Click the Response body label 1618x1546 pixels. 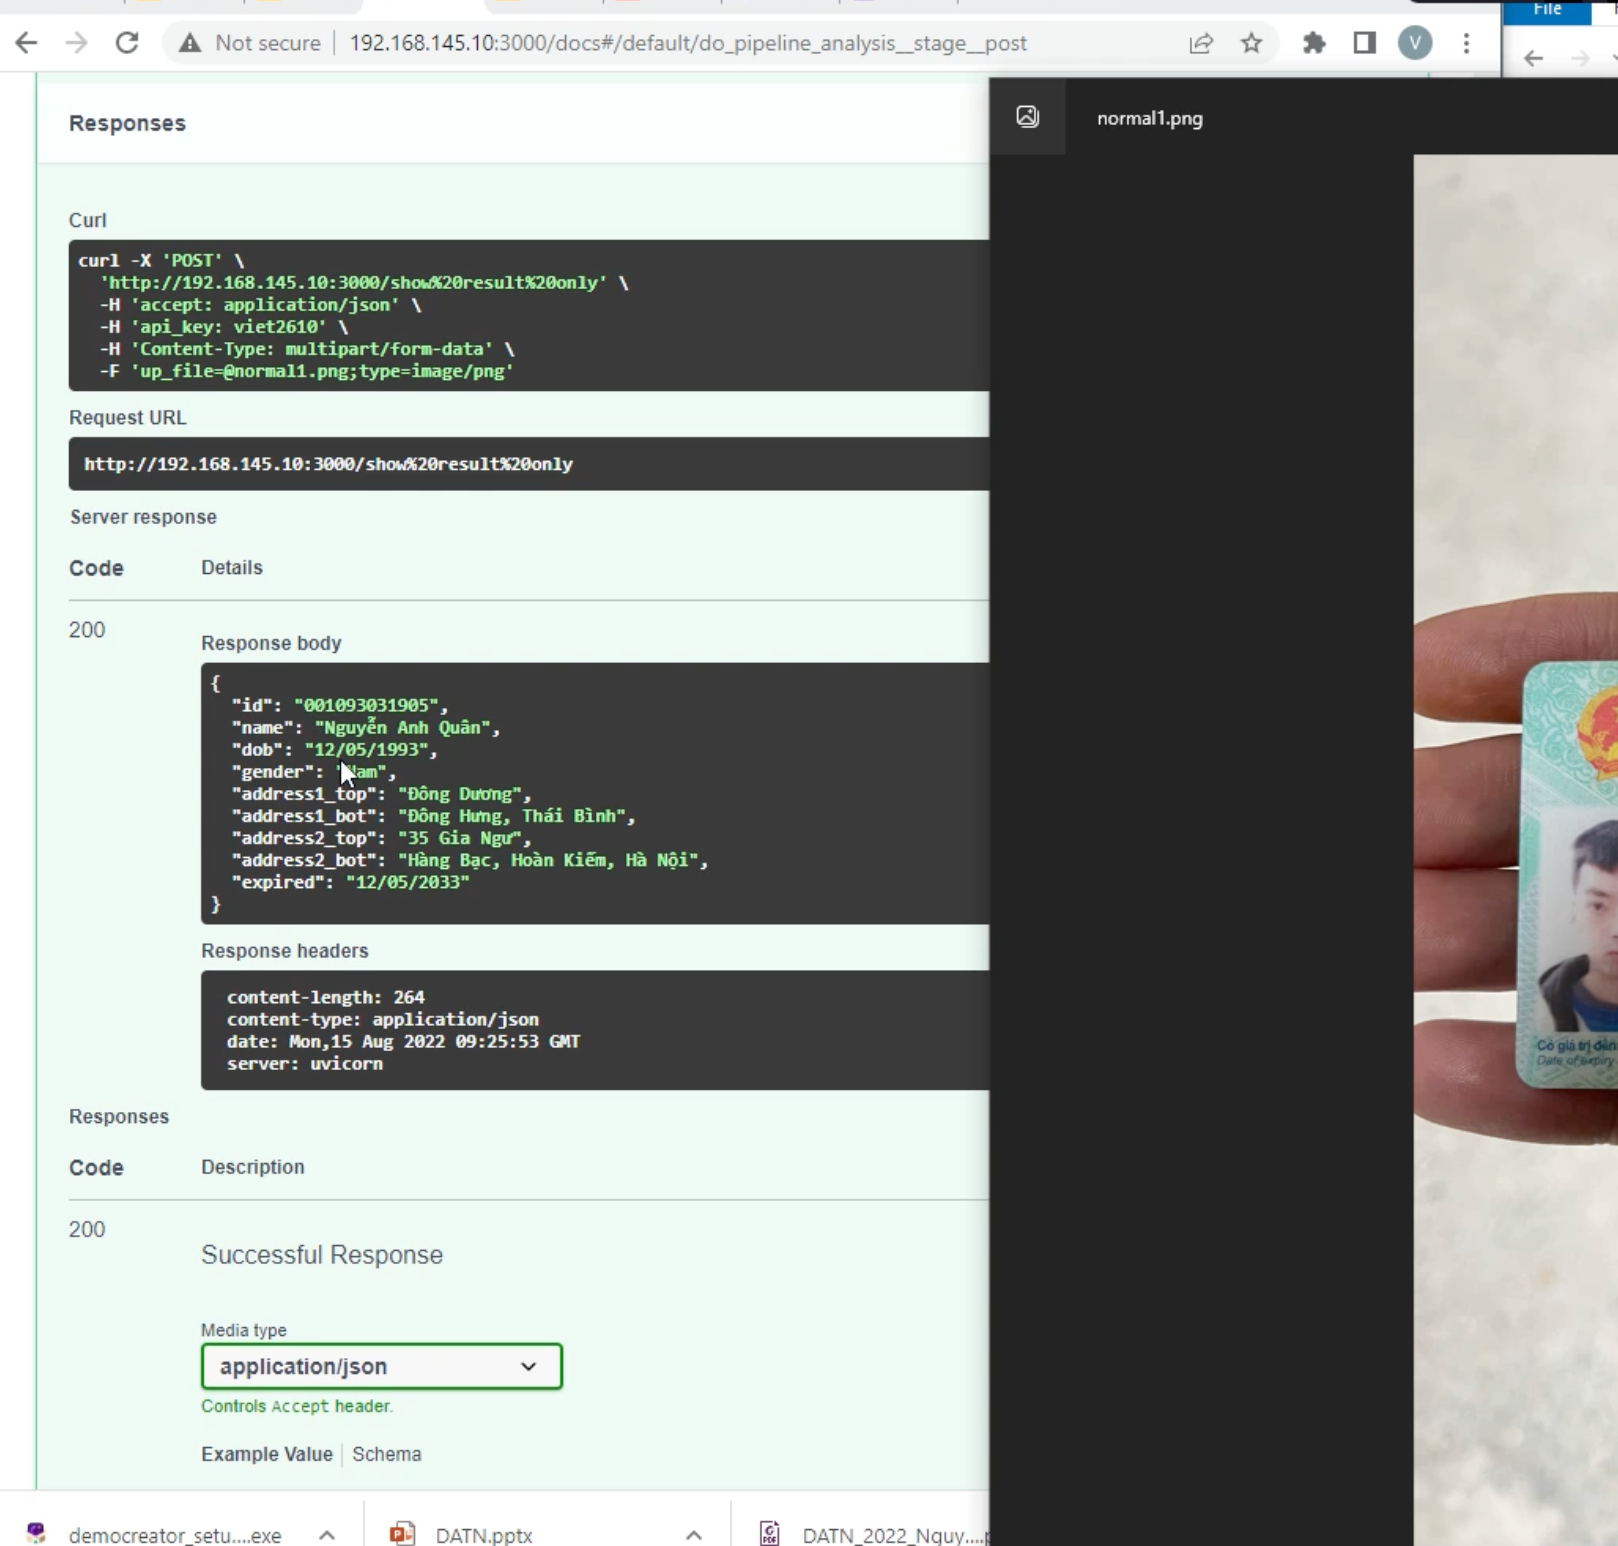coord(271,643)
